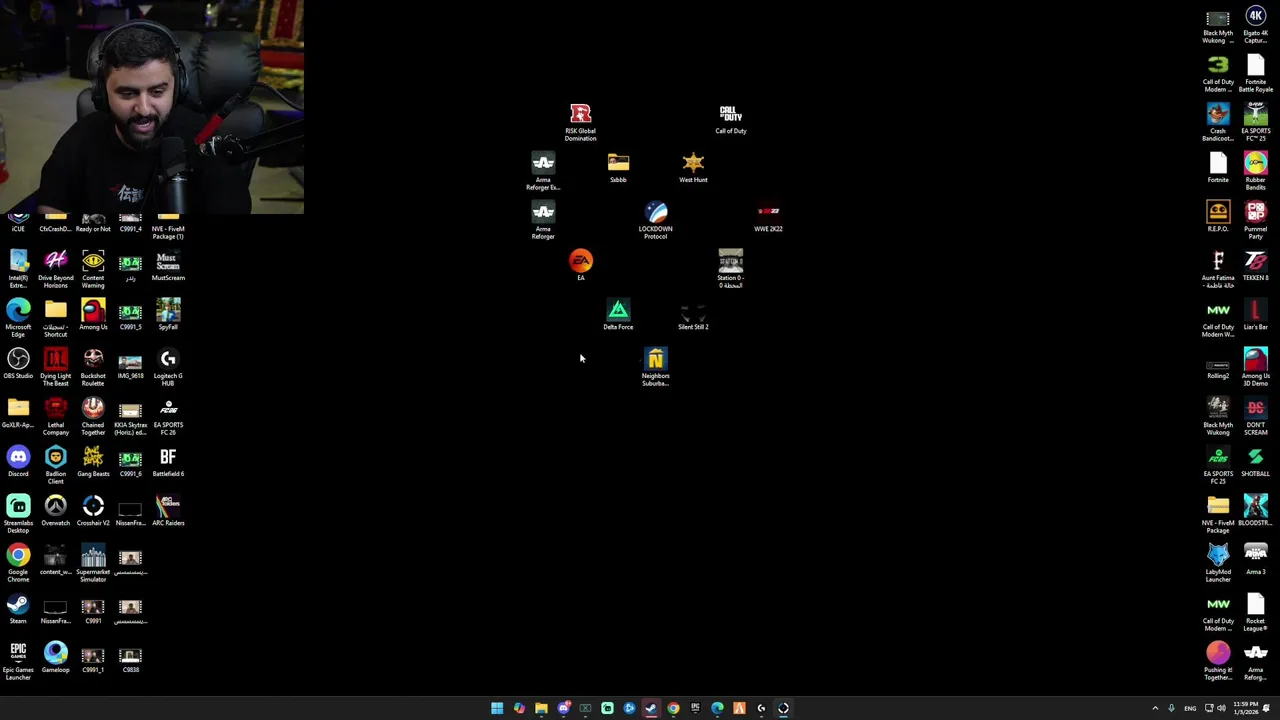Open the Lethal Company shortcut
This screenshot has width=1280, height=720.
55,416
